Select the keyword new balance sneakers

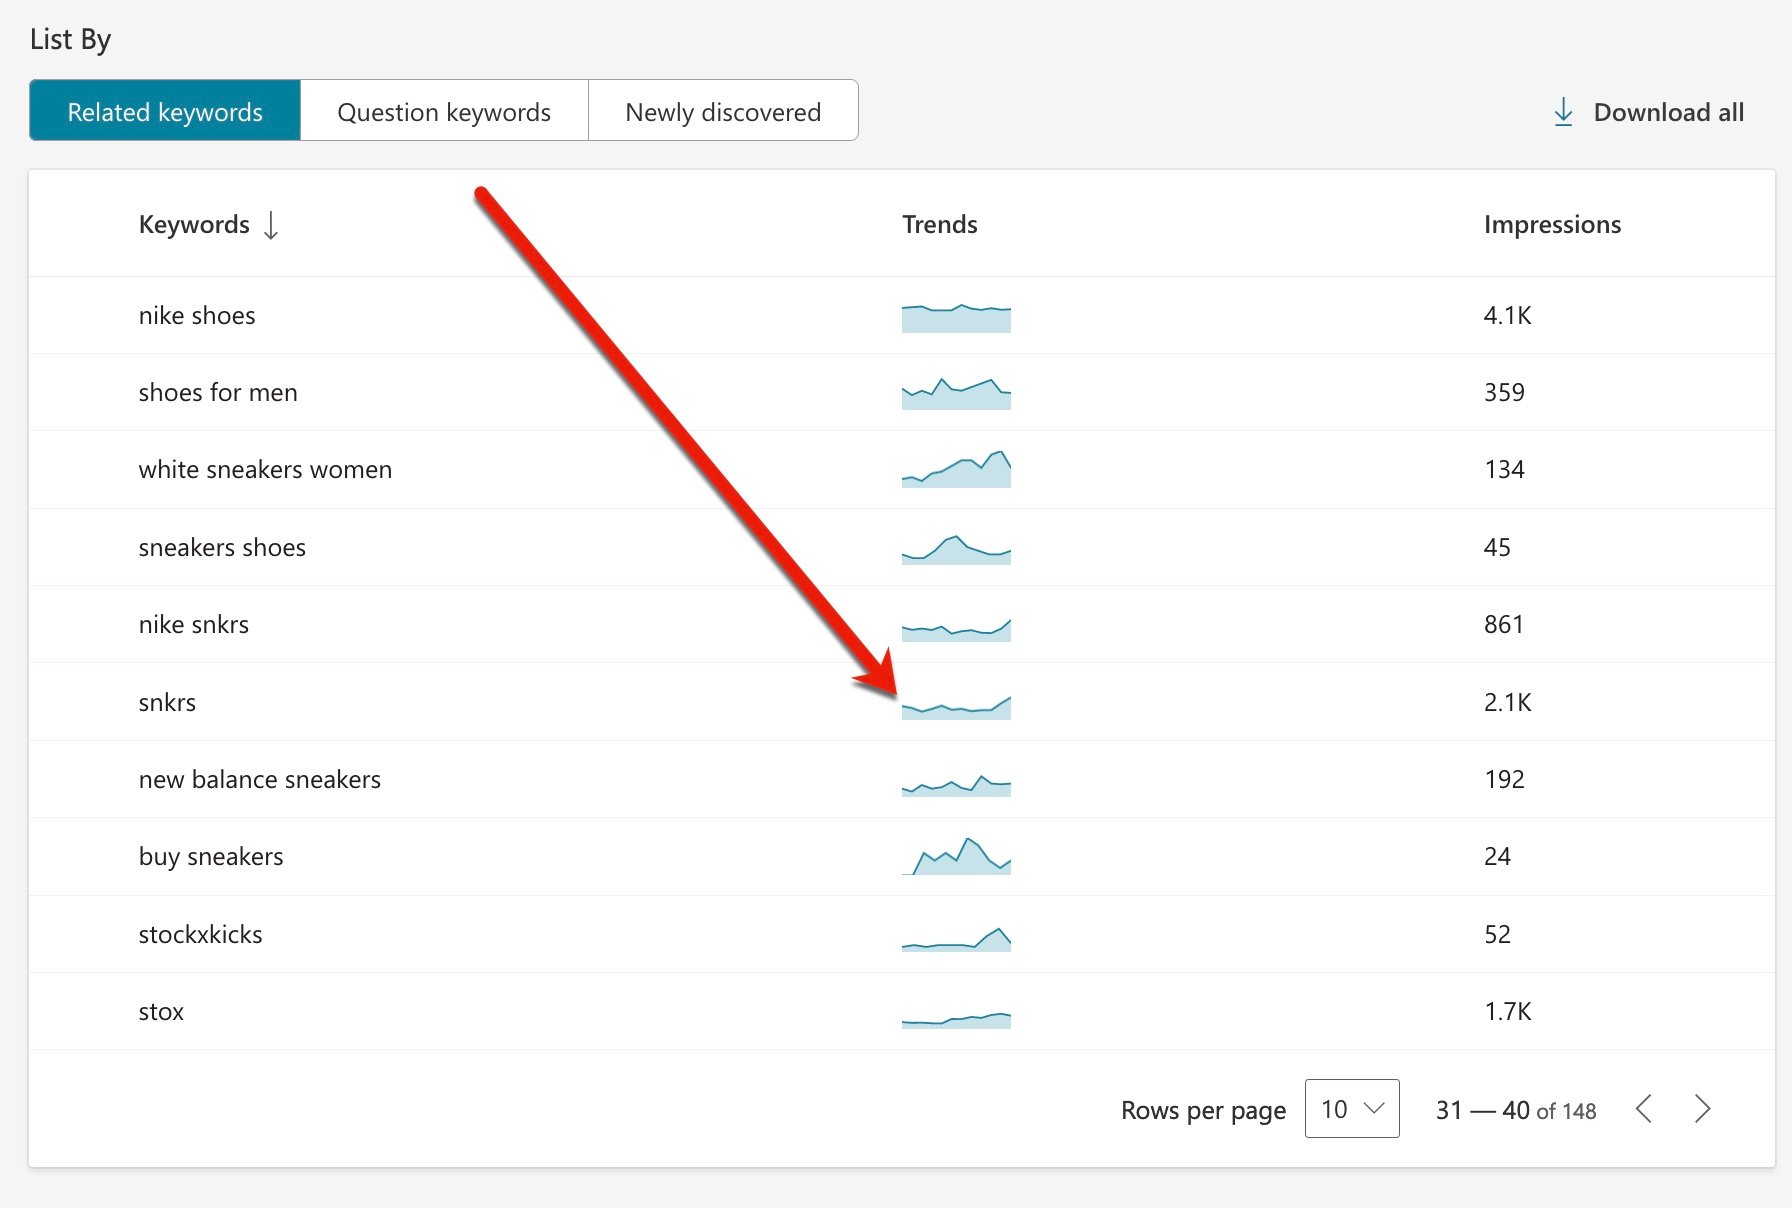260,779
